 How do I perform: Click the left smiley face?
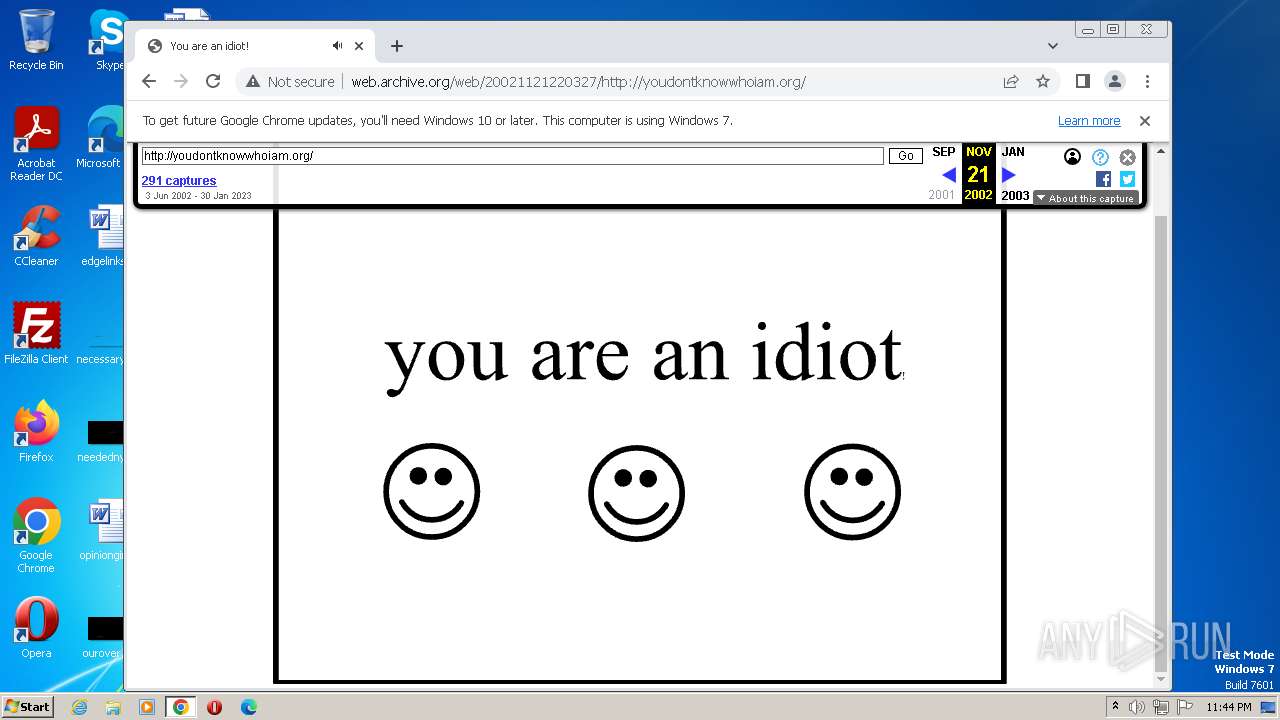432,492
